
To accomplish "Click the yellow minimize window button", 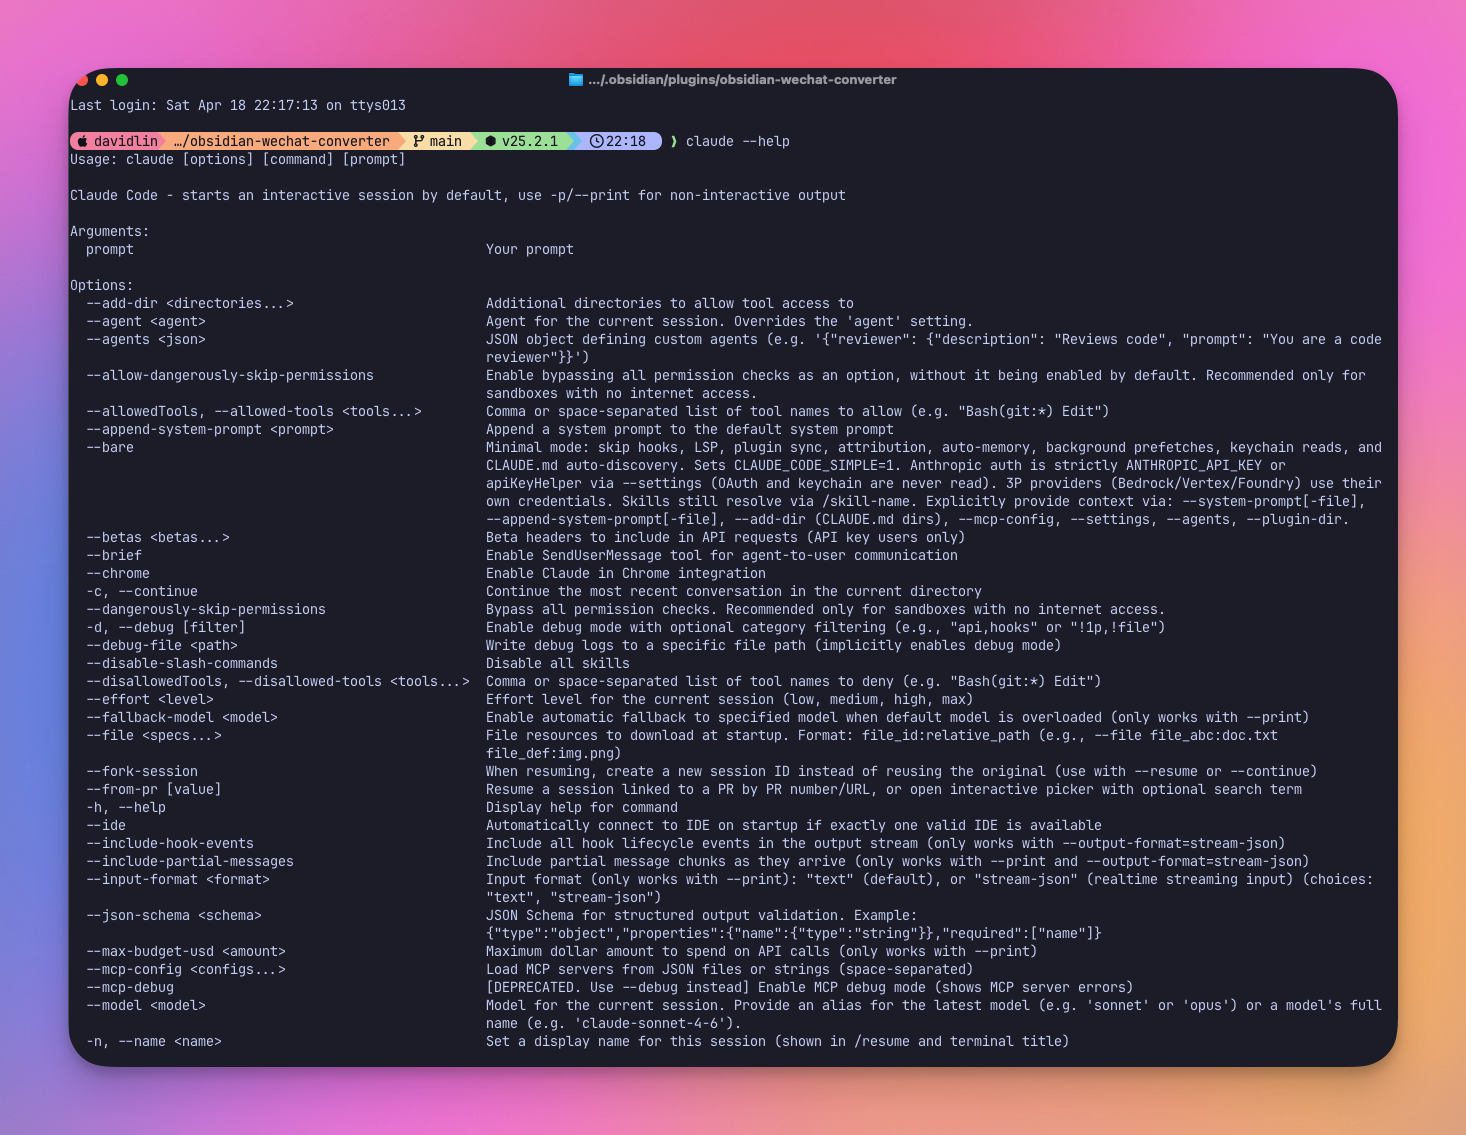I will point(102,80).
